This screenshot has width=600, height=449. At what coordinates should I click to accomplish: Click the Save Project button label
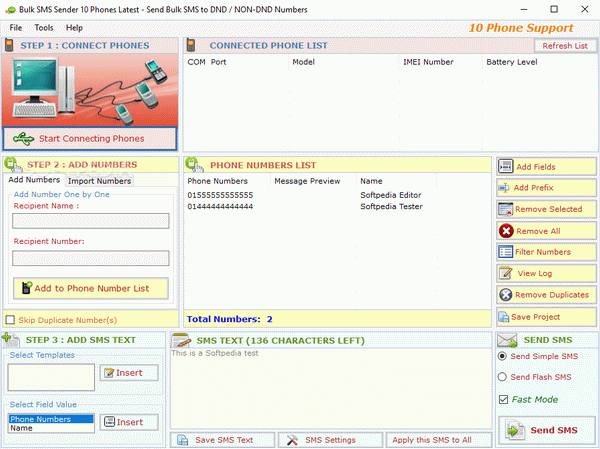coord(535,317)
